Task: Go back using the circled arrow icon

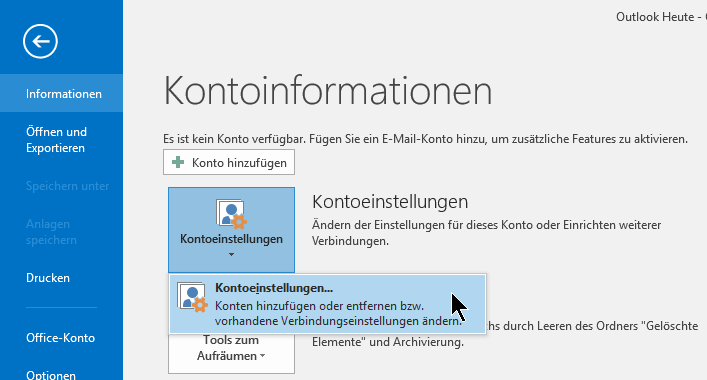Action: tap(41, 41)
